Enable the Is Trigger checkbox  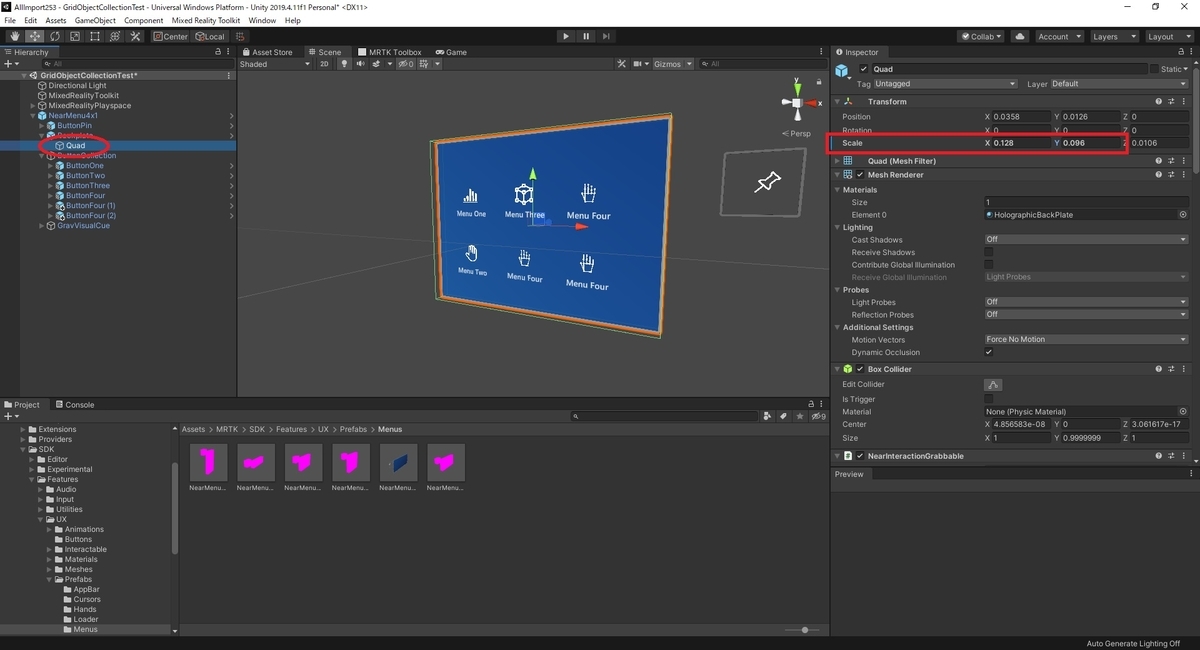(x=989, y=399)
